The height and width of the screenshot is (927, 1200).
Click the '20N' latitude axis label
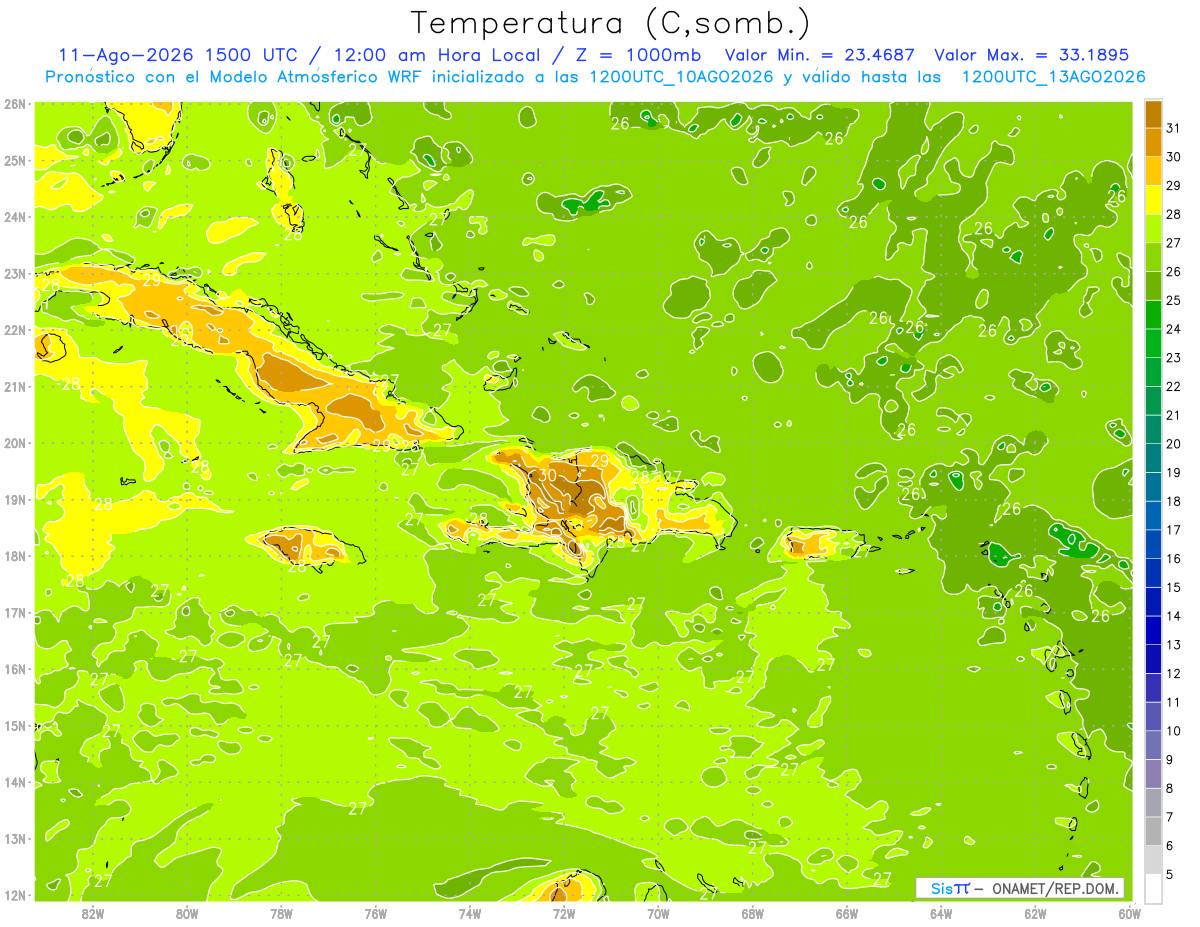click(x=15, y=443)
